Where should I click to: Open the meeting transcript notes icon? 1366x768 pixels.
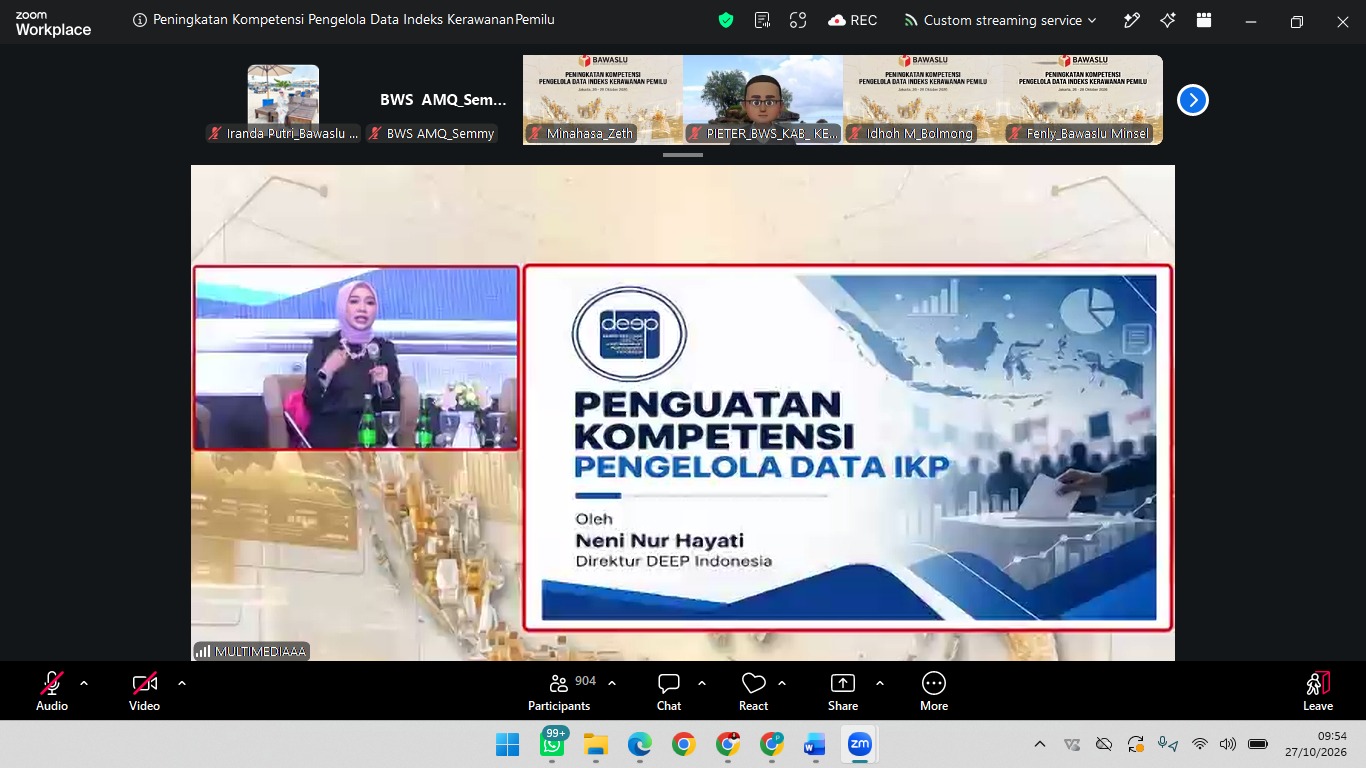(x=762, y=20)
